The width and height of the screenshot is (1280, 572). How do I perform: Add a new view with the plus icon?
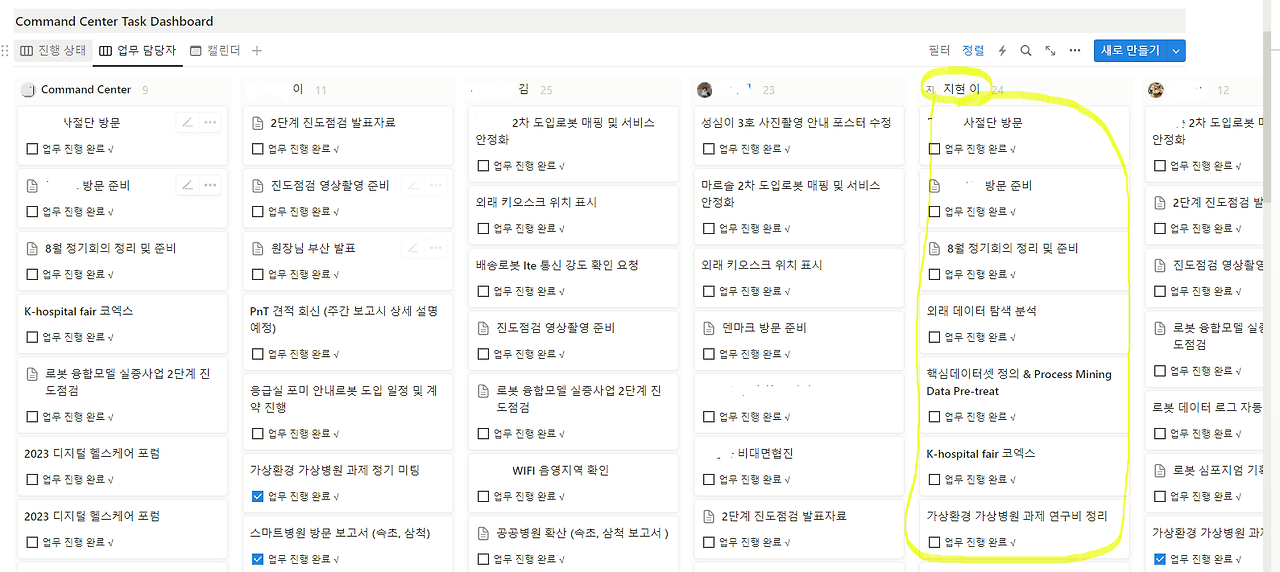pos(257,50)
